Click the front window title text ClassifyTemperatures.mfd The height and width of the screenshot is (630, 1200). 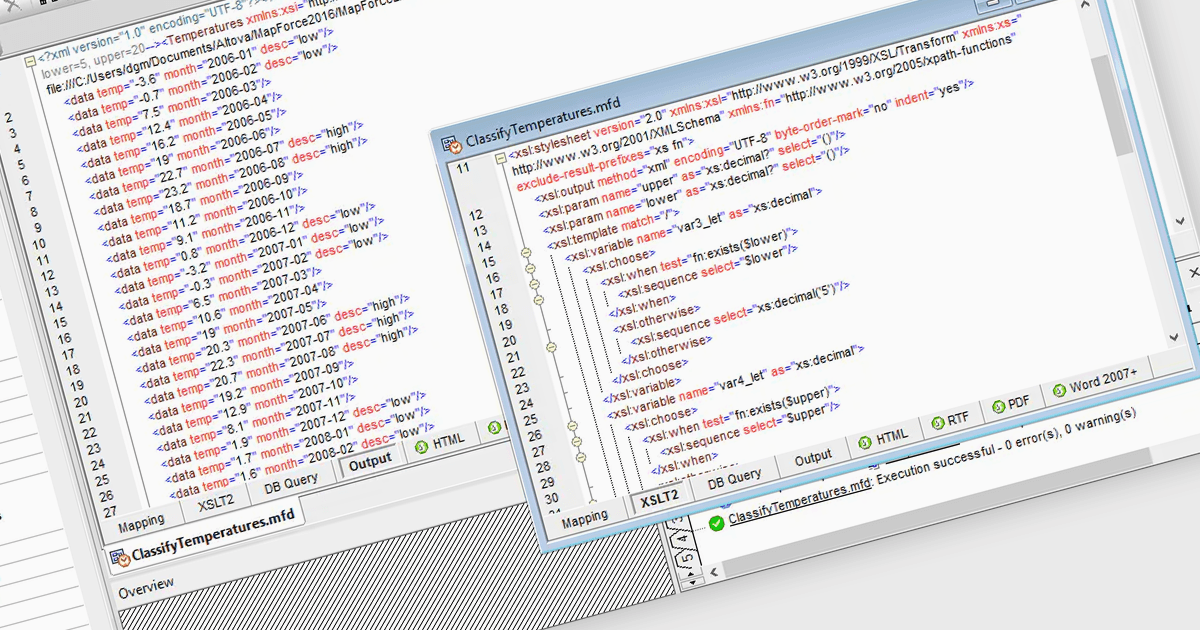pyautogui.click(x=544, y=121)
